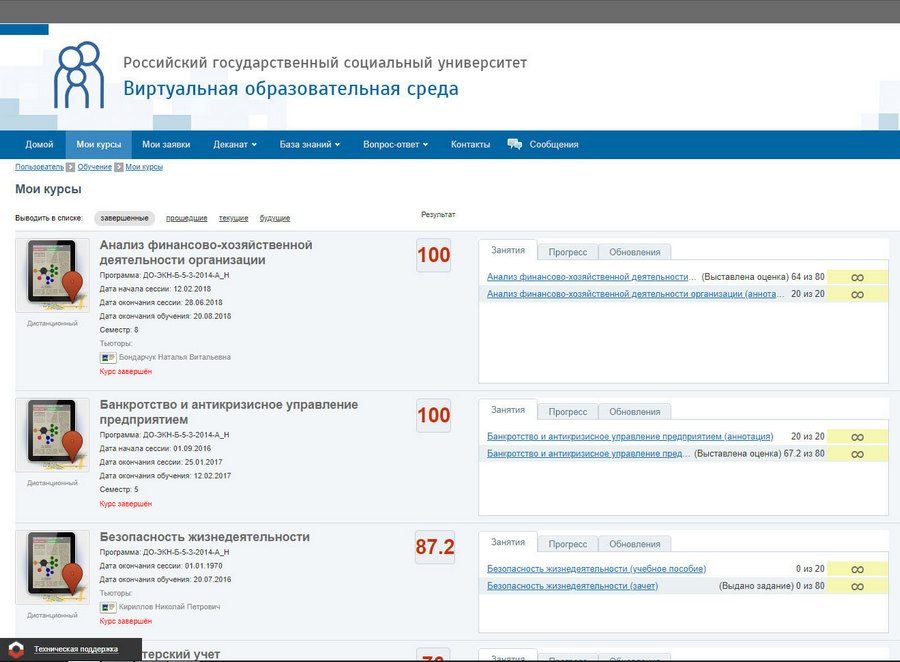The height and width of the screenshot is (662, 900).
Task: Click the tutor card icon beside Бондарчук Наталья Витальевна
Action: (x=108, y=356)
